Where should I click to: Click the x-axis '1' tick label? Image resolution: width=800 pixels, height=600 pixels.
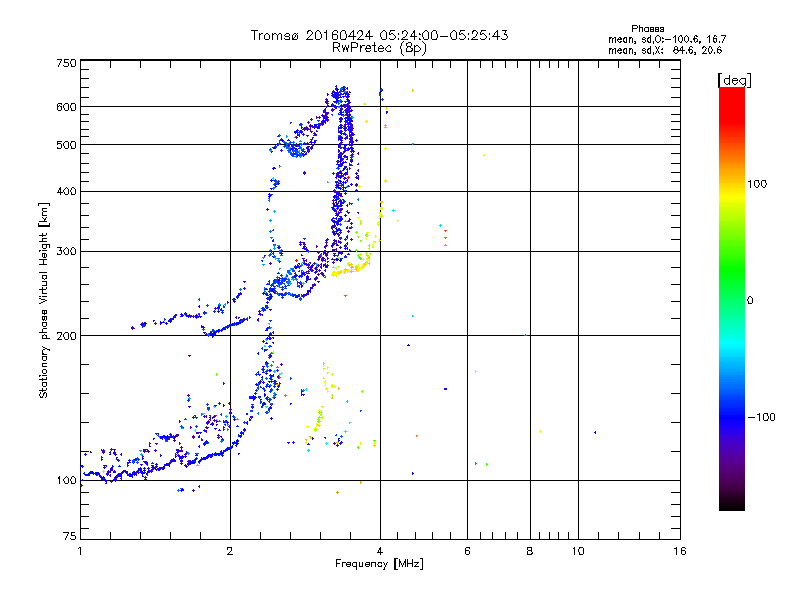point(80,551)
